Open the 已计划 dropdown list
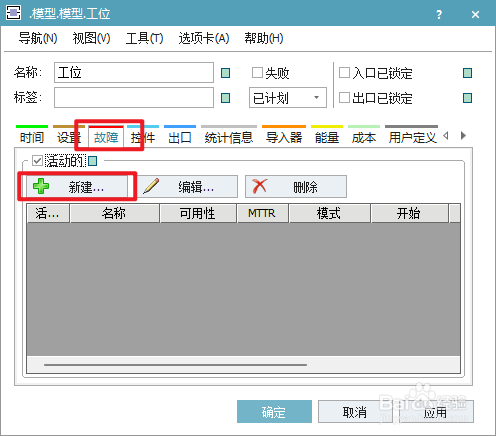Image resolution: width=496 pixels, height=436 pixels. click(x=288, y=98)
